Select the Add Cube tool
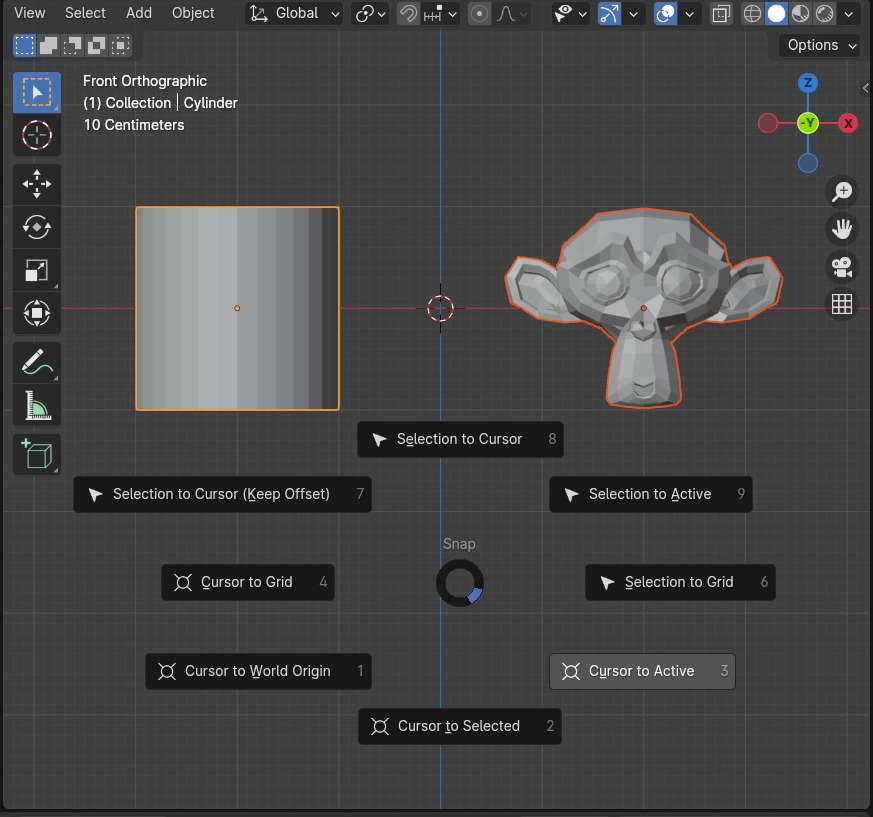 click(37, 454)
